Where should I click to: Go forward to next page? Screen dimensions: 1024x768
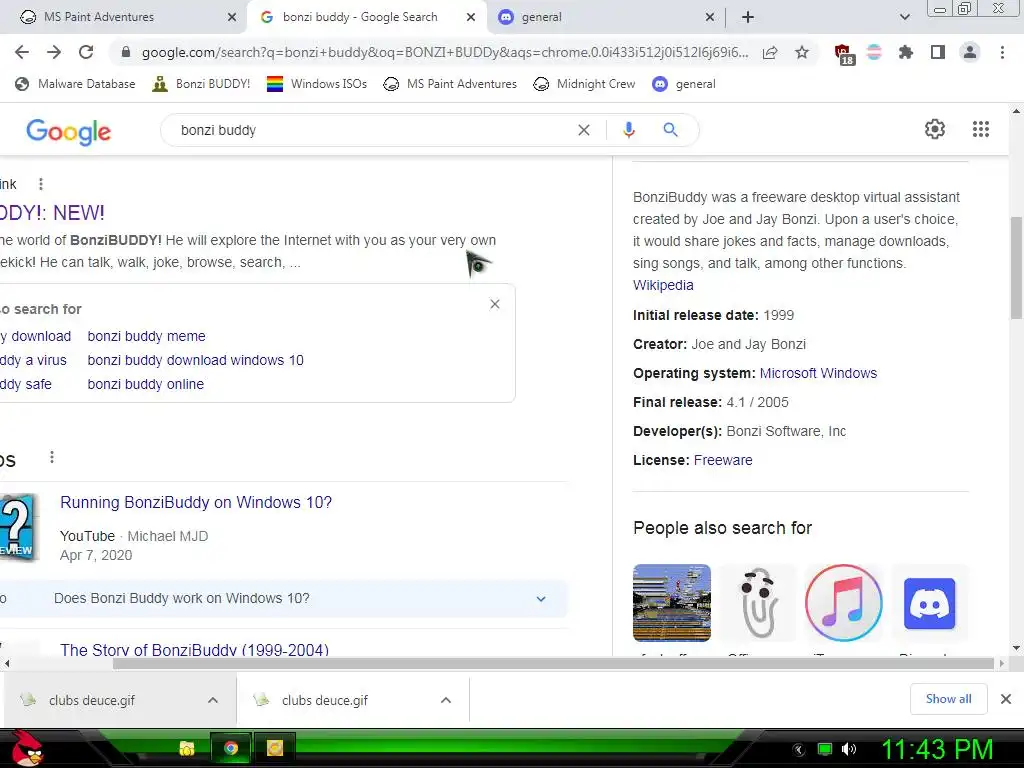(x=54, y=52)
